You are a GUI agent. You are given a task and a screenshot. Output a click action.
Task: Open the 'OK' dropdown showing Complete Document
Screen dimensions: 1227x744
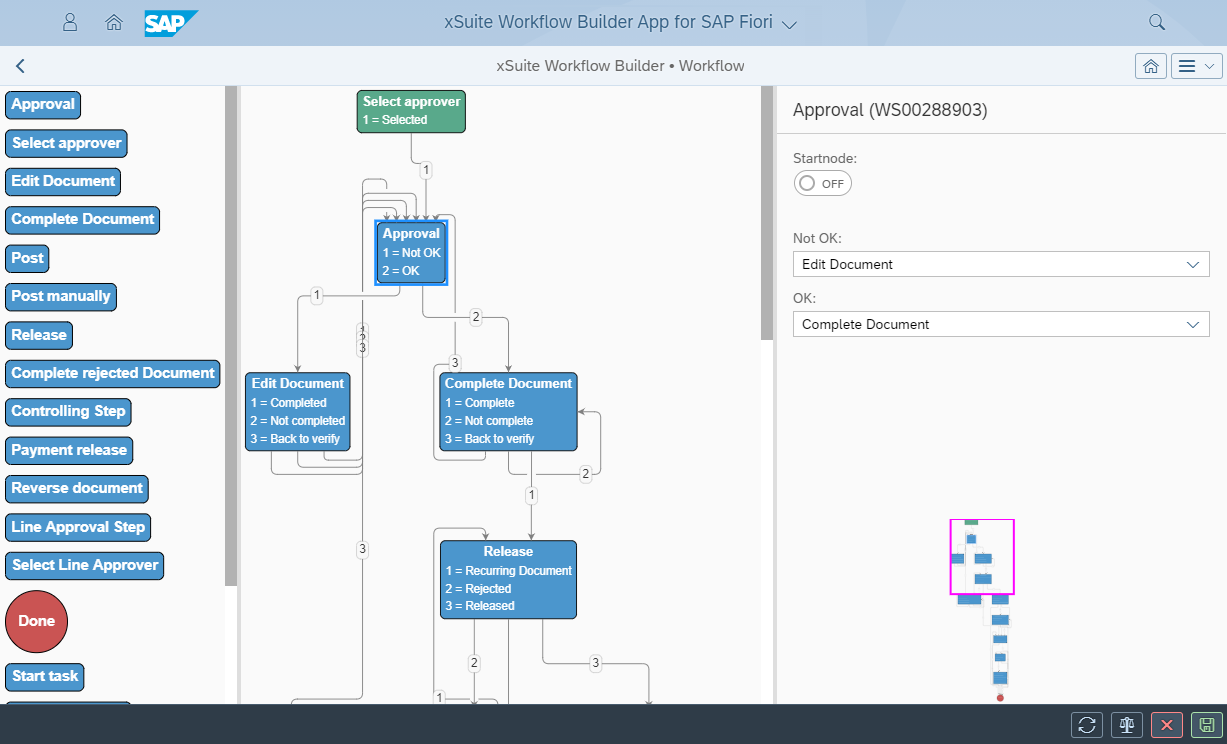pyautogui.click(x=1001, y=324)
